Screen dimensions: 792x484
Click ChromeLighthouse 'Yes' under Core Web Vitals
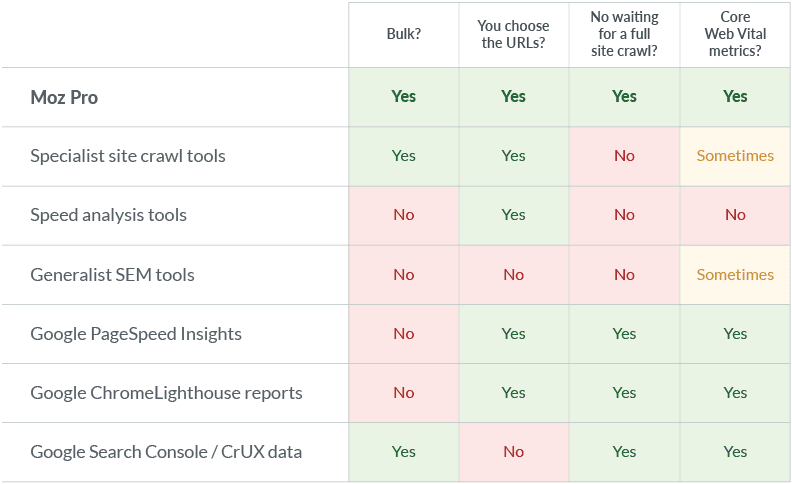pos(735,393)
